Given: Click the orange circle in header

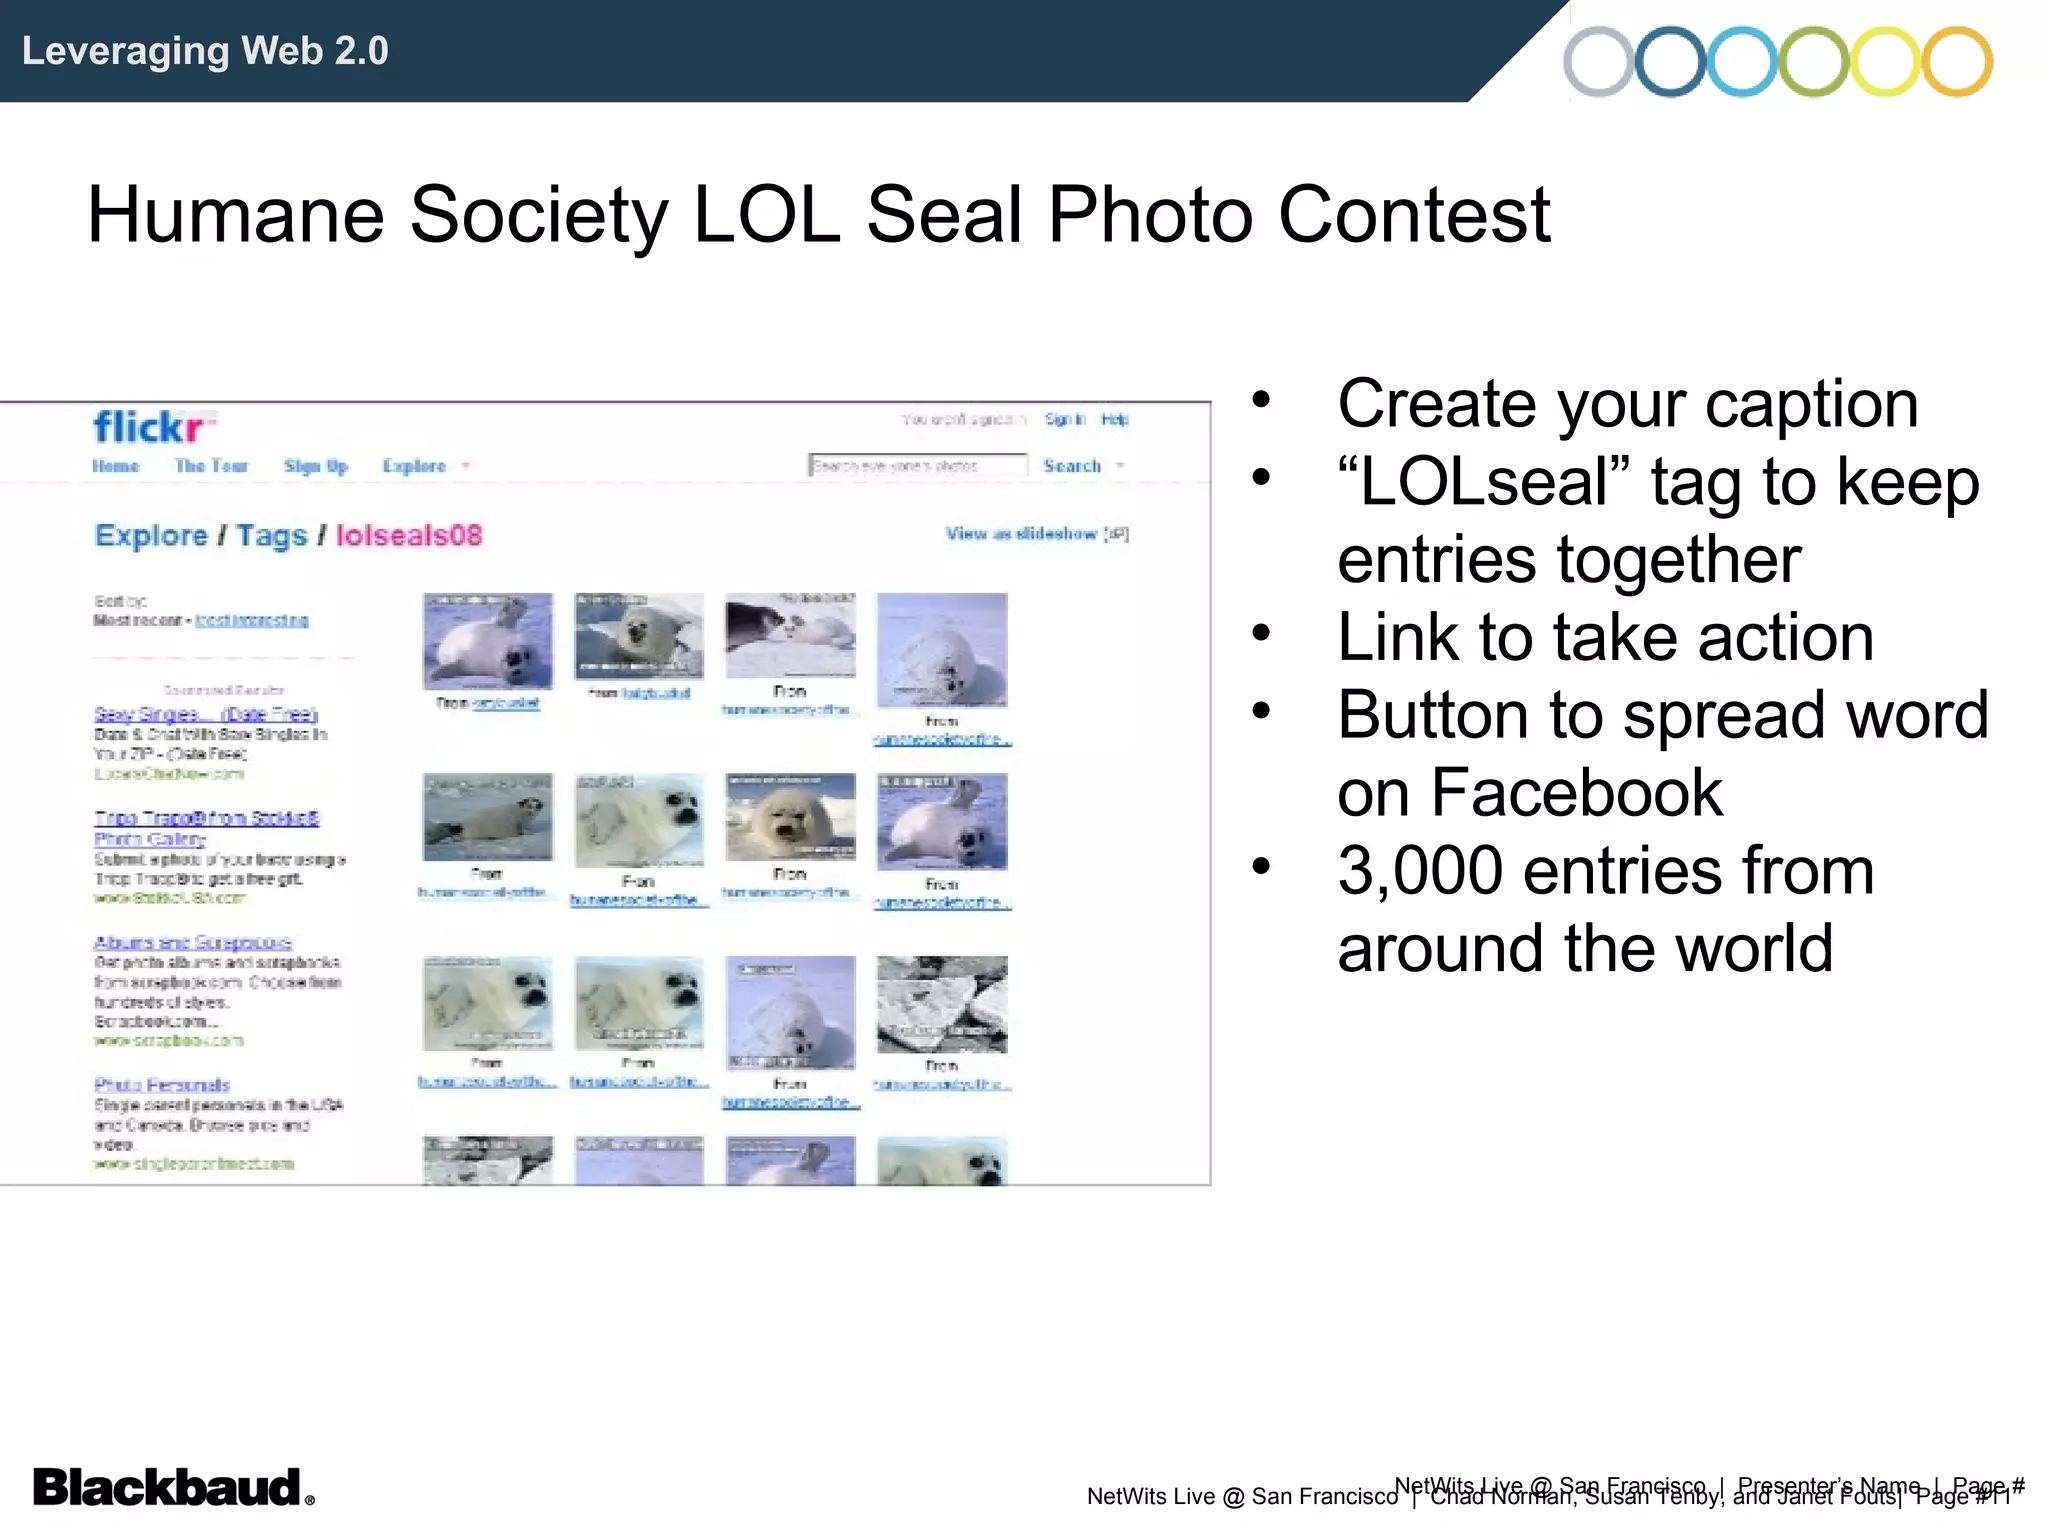Looking at the screenshot, I should coord(1958,62).
